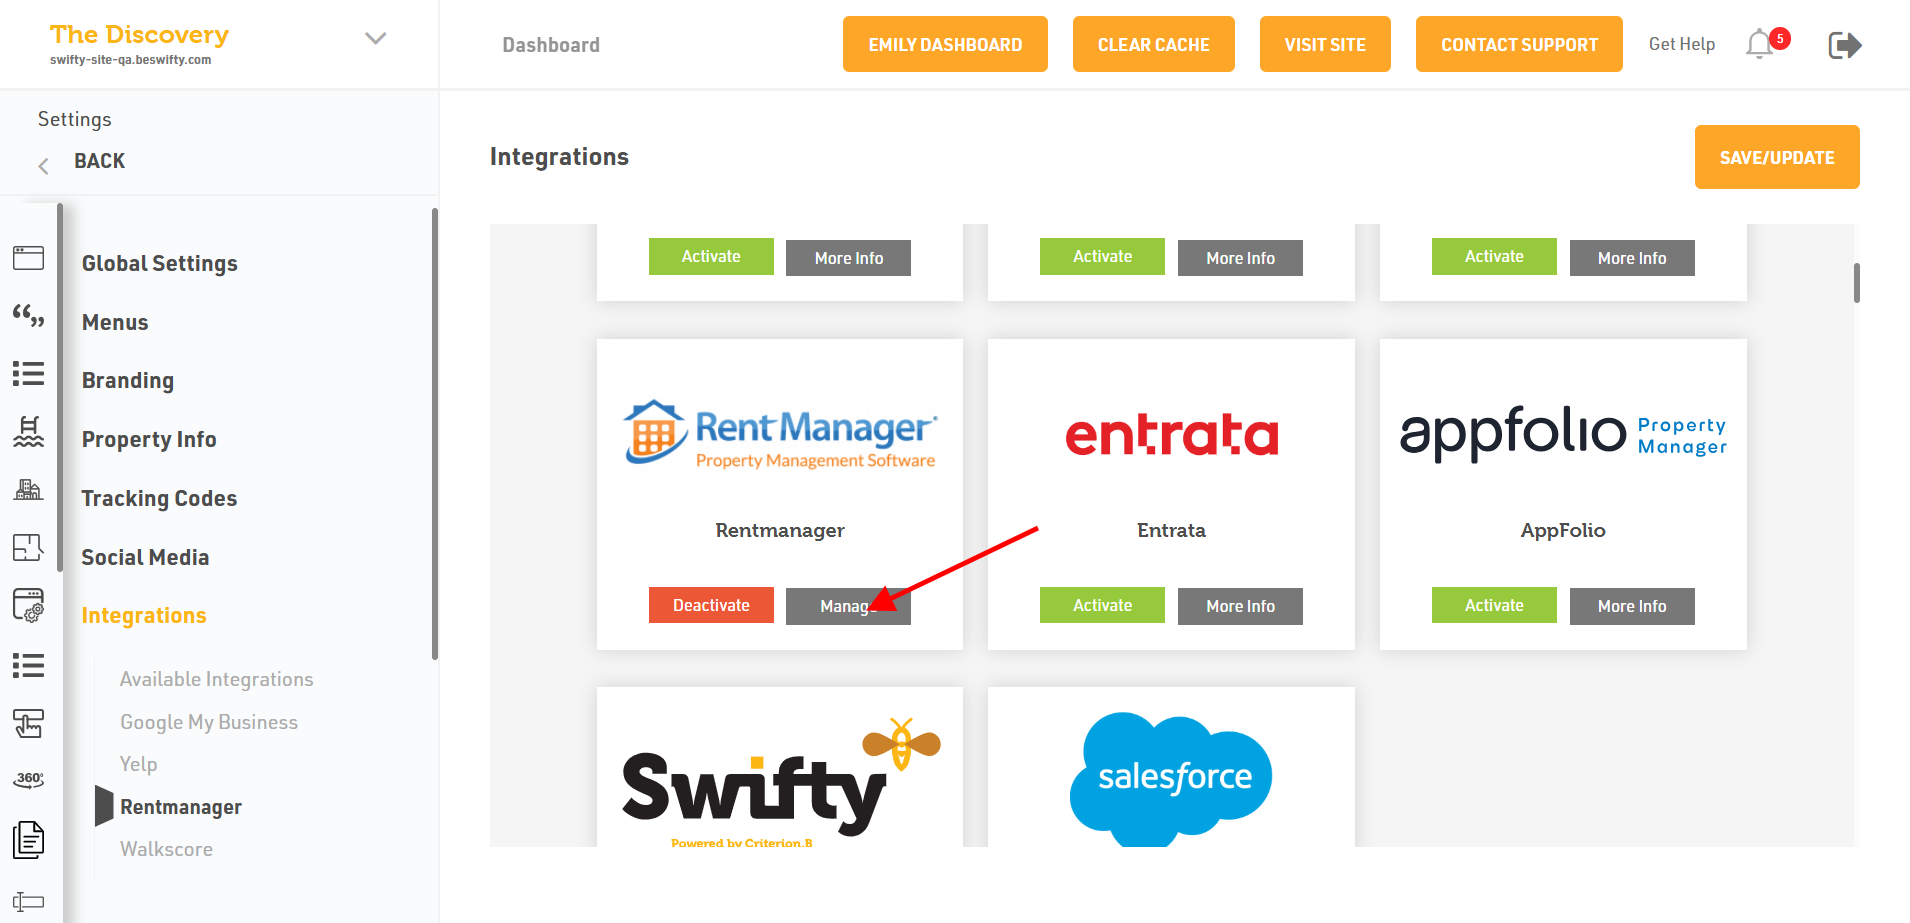Open Global Settings menu item
Image resolution: width=1910 pixels, height=923 pixels.
click(x=159, y=264)
